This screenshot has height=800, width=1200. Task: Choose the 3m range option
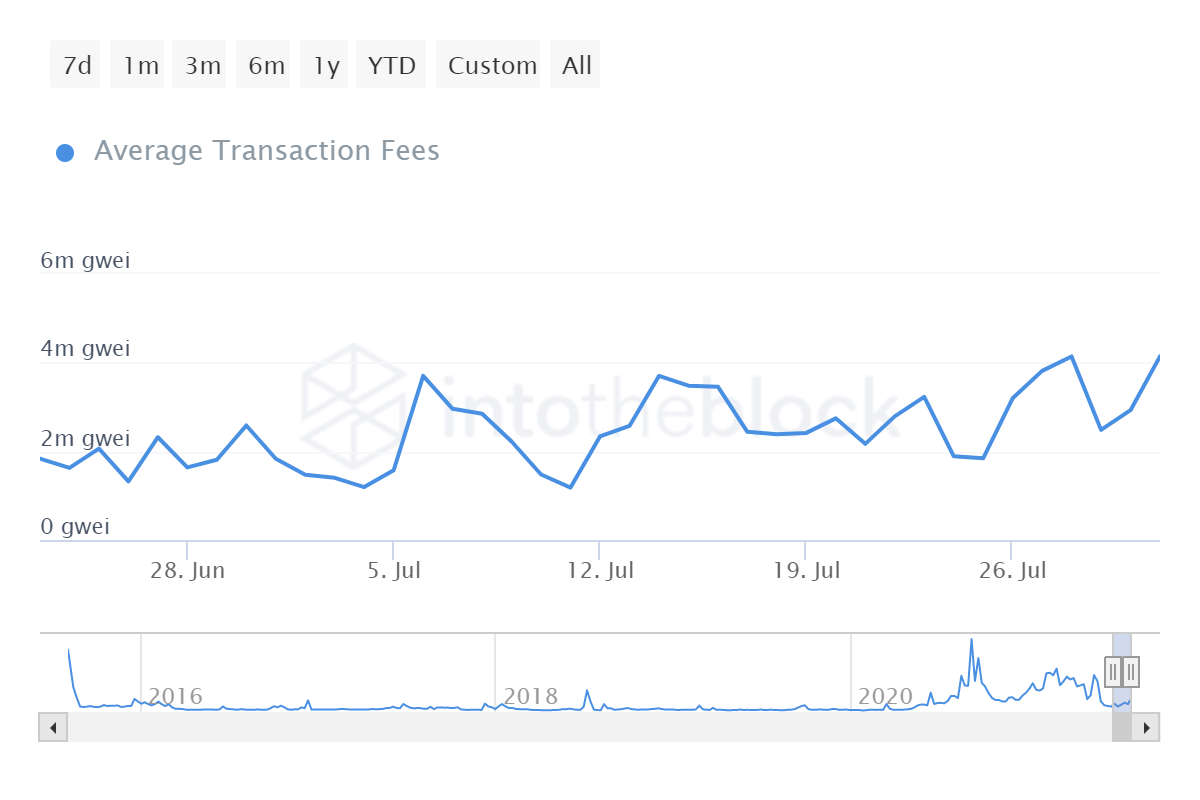click(202, 66)
